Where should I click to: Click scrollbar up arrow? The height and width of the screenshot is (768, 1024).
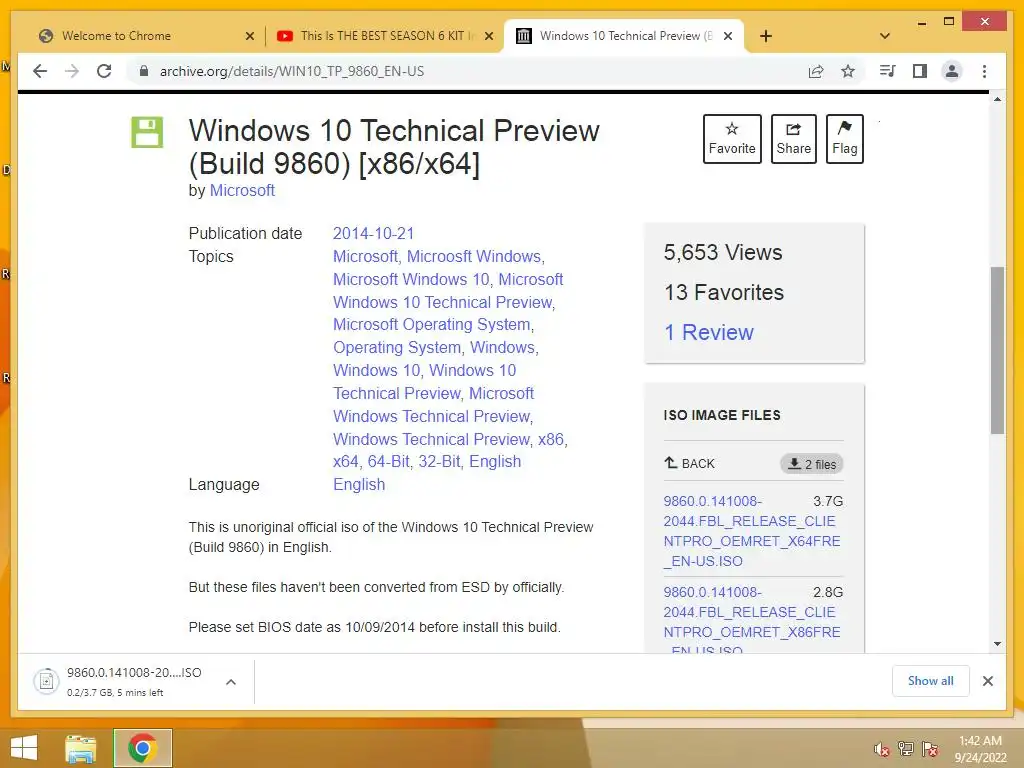(x=997, y=100)
